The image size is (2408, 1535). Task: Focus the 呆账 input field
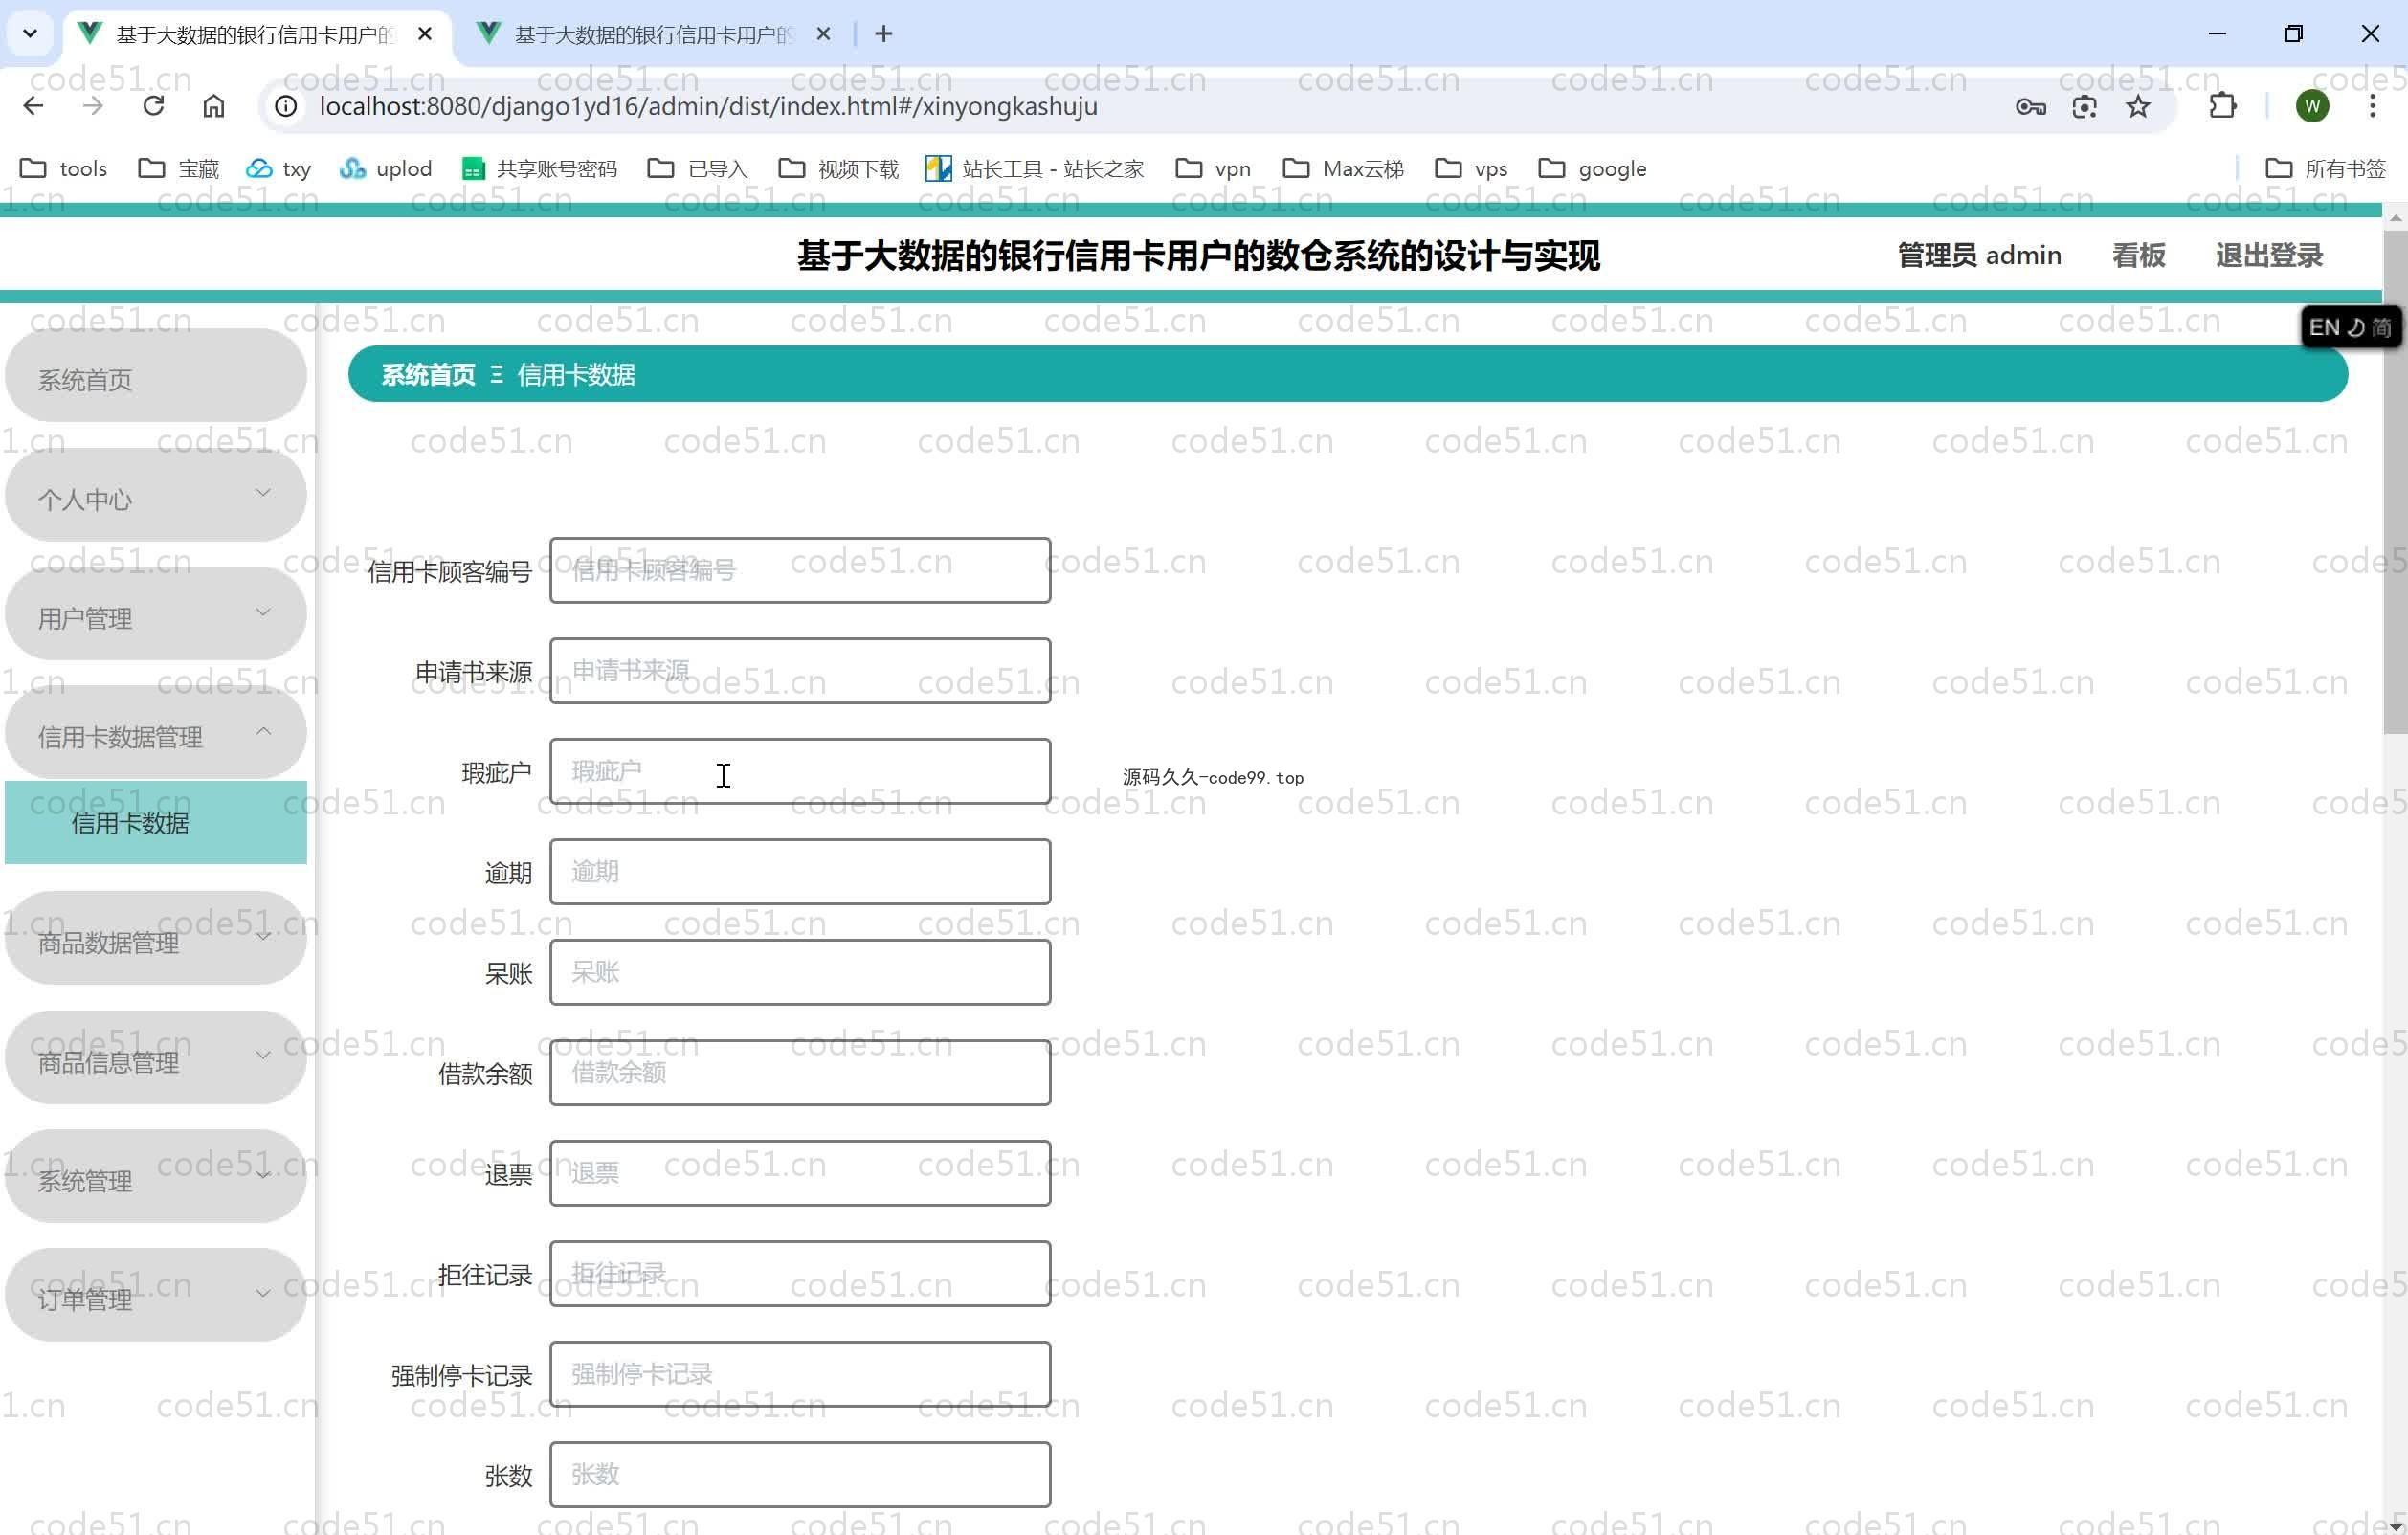point(800,972)
